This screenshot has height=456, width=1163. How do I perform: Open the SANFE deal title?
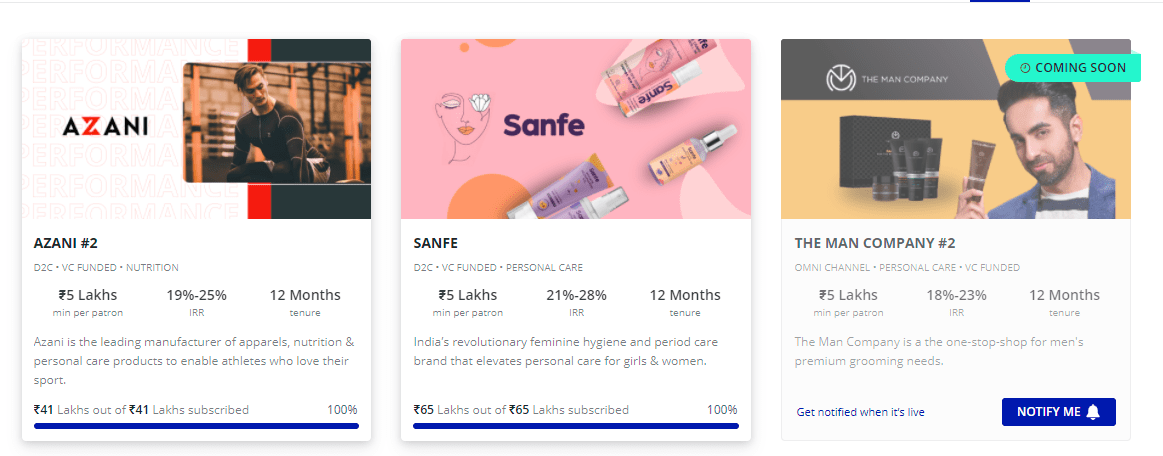pyautogui.click(x=435, y=243)
